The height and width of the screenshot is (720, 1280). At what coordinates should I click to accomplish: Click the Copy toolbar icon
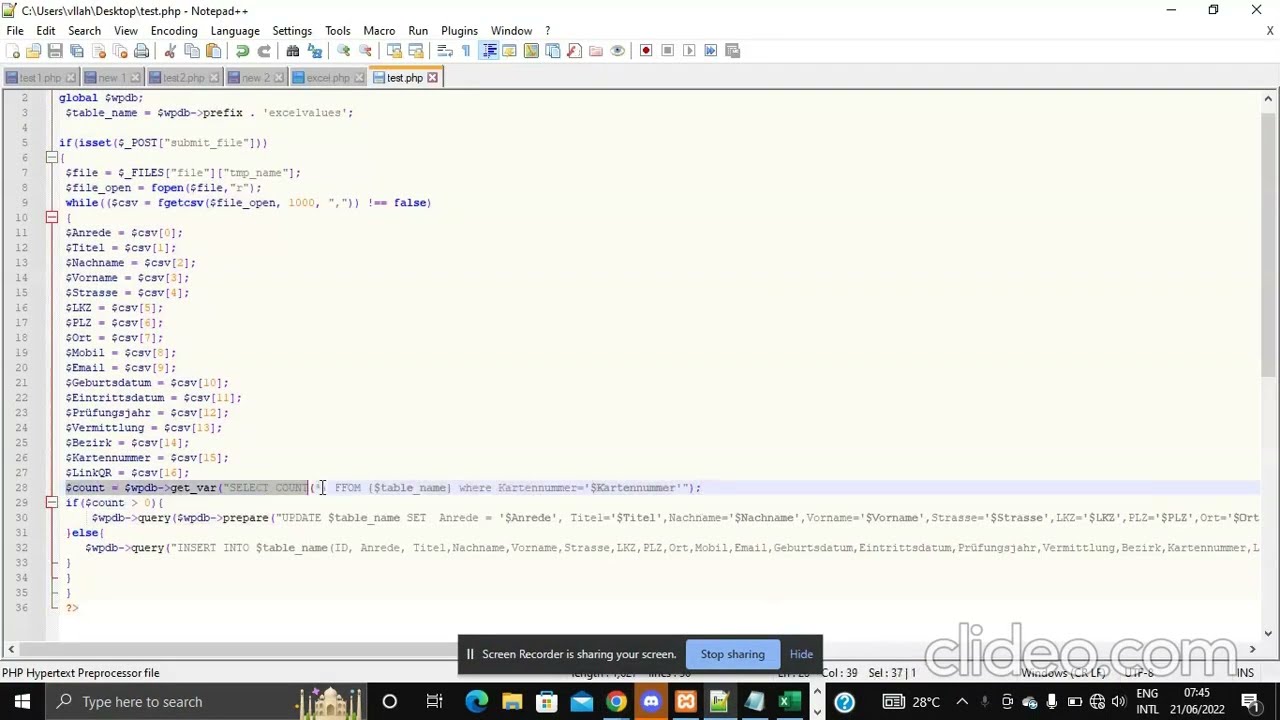(192, 51)
